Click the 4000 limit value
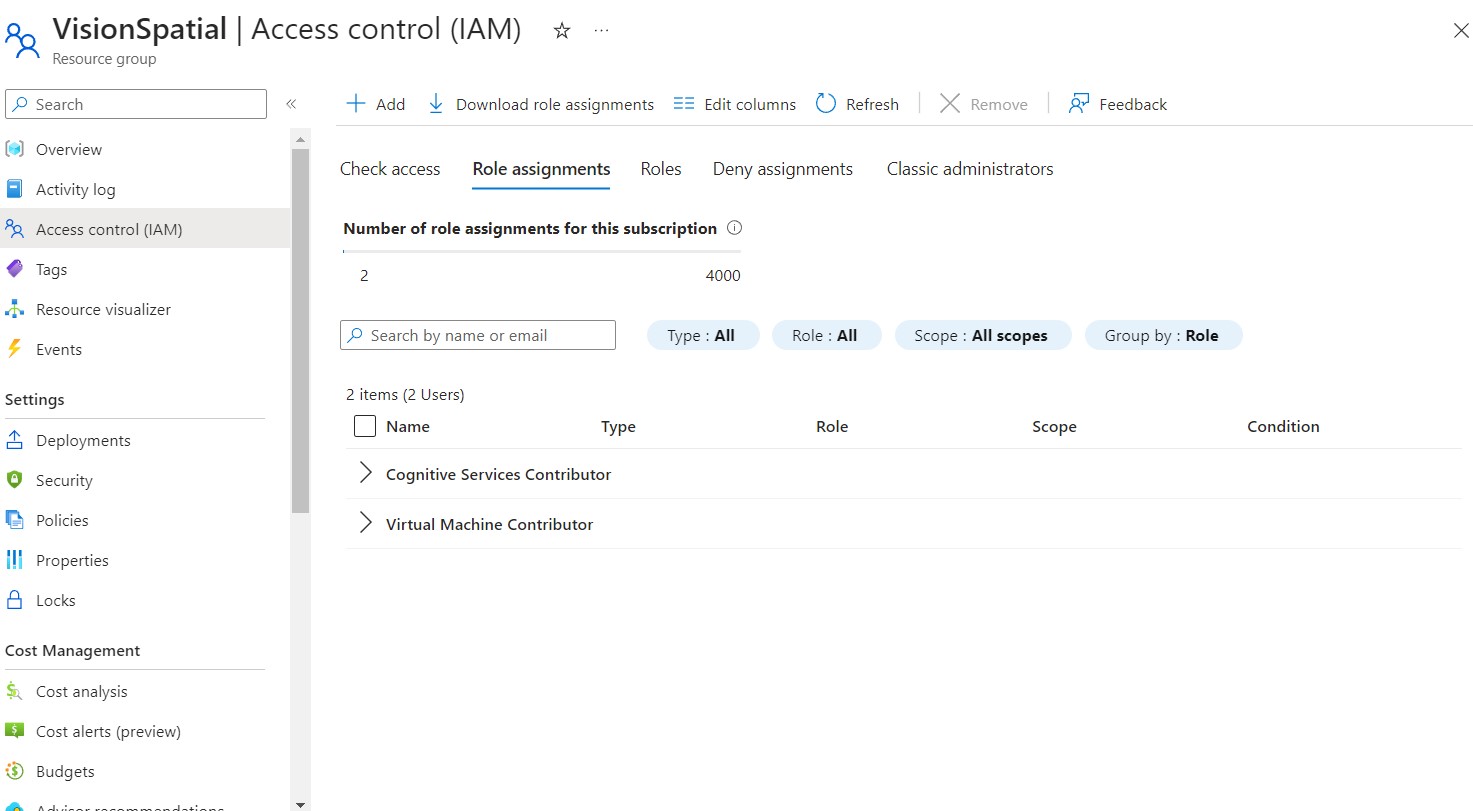This screenshot has height=811, width=1473. (x=723, y=275)
